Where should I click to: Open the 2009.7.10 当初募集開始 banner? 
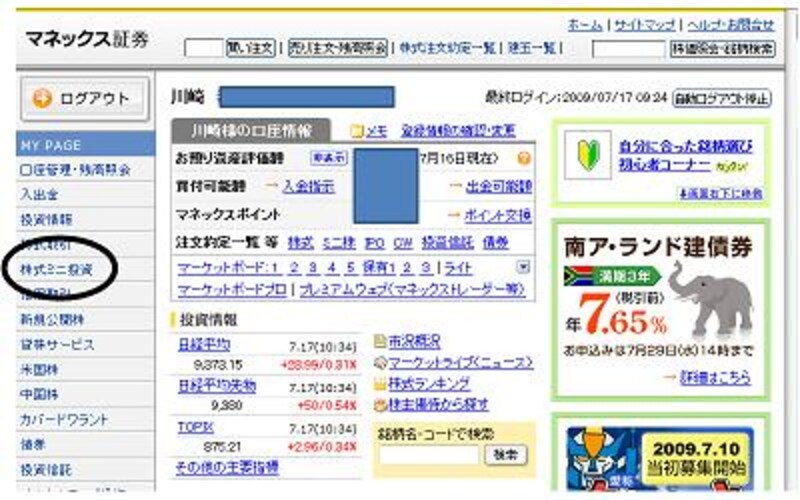660,457
